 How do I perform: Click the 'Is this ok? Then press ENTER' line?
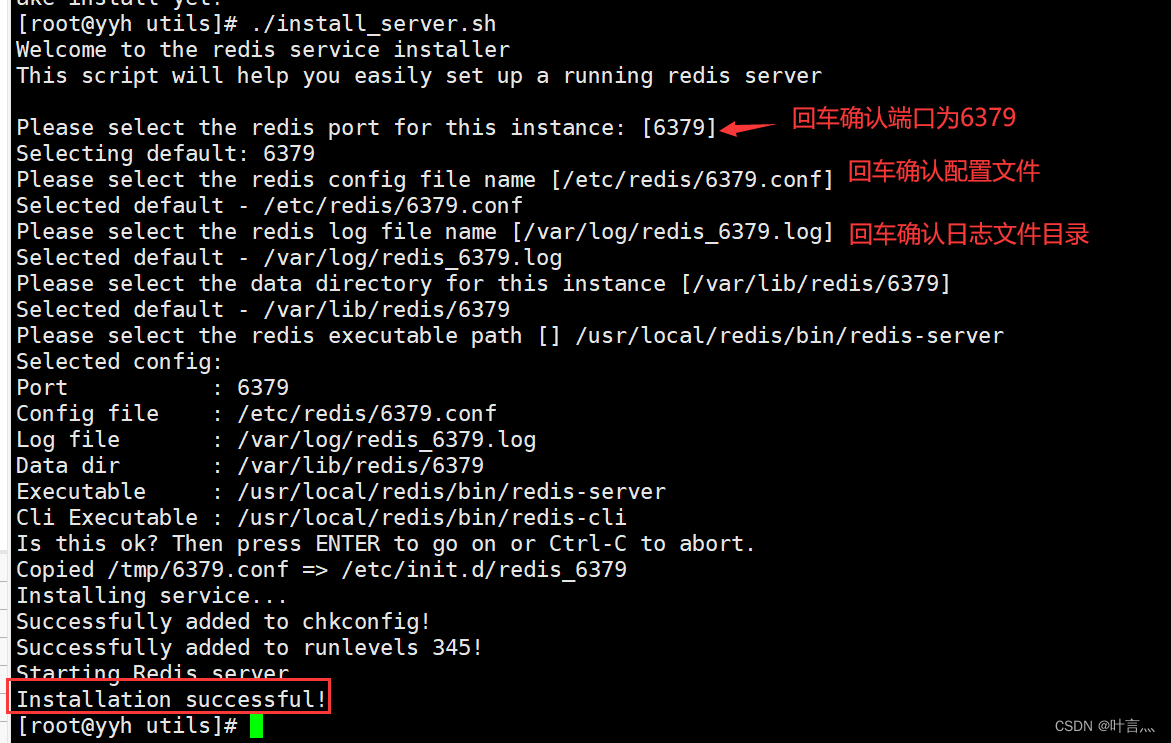385,543
